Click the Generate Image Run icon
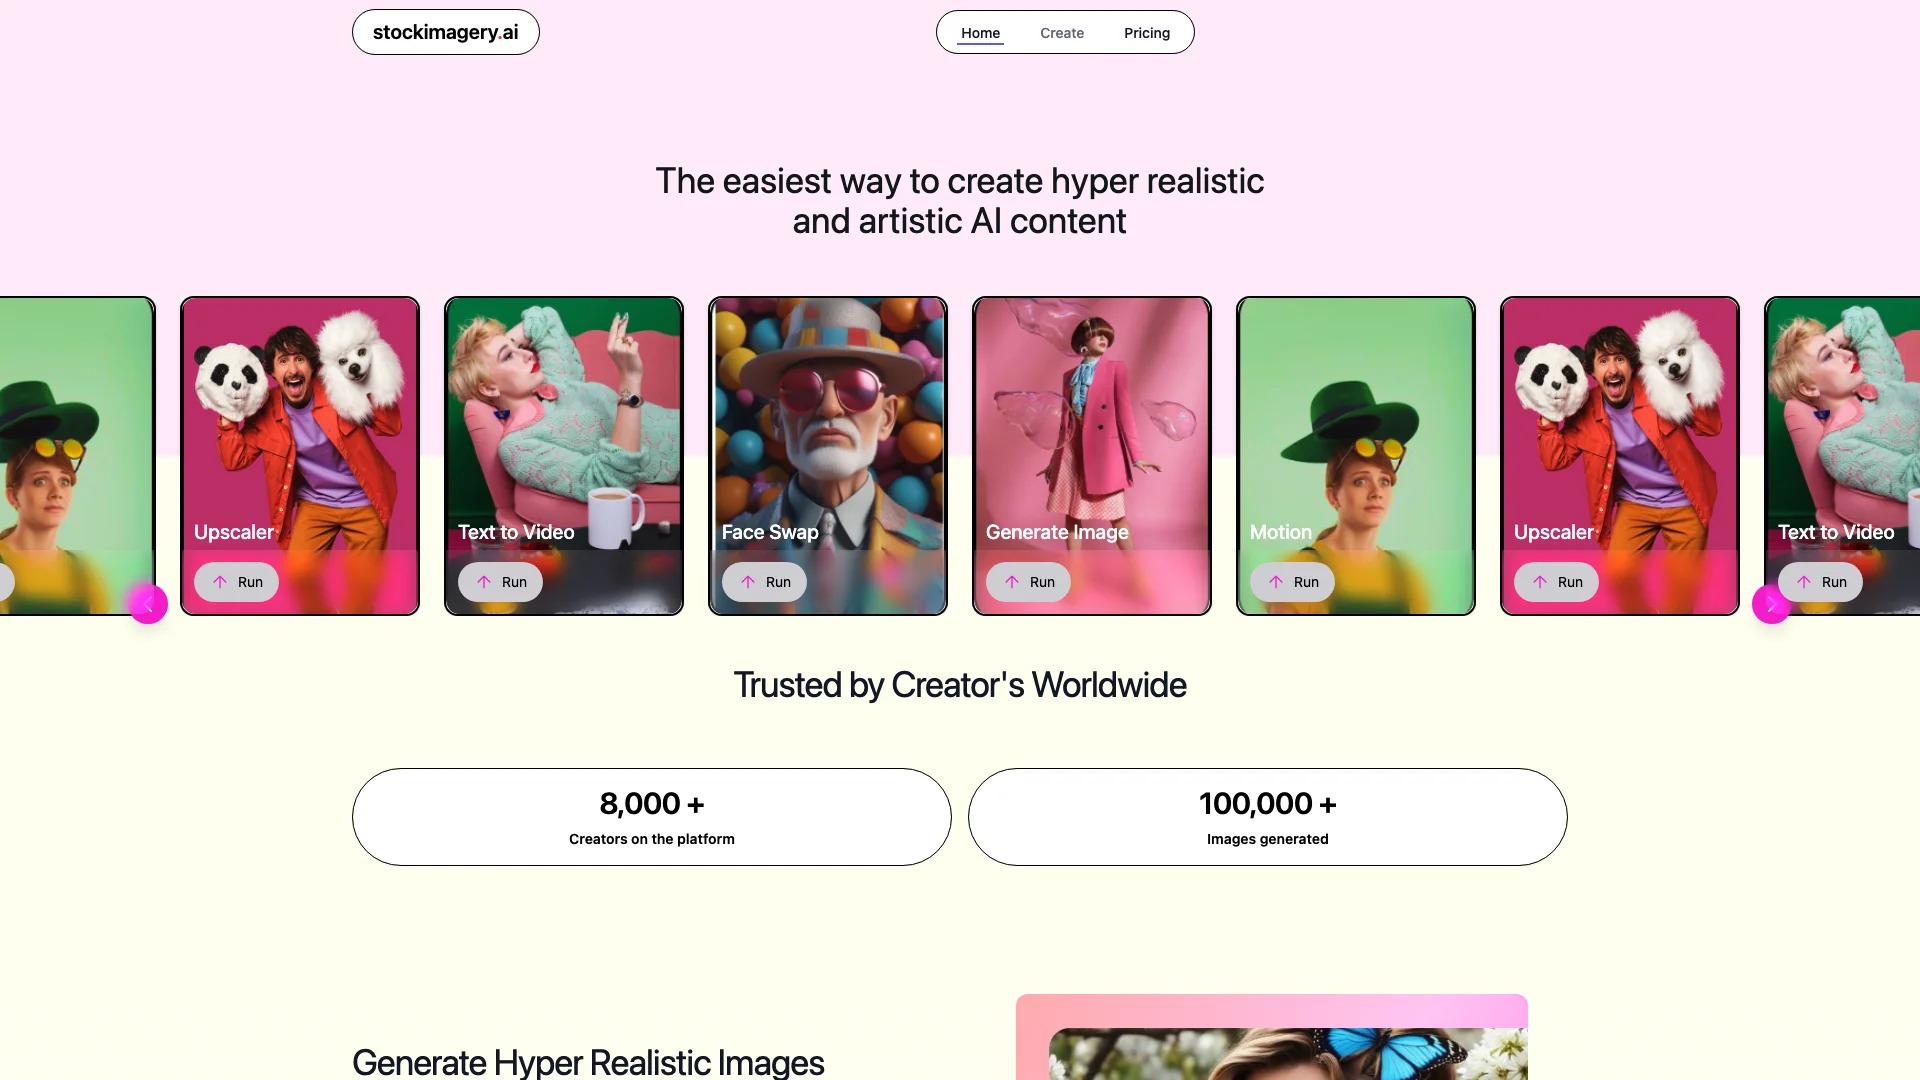This screenshot has width=1920, height=1080. 1013,582
